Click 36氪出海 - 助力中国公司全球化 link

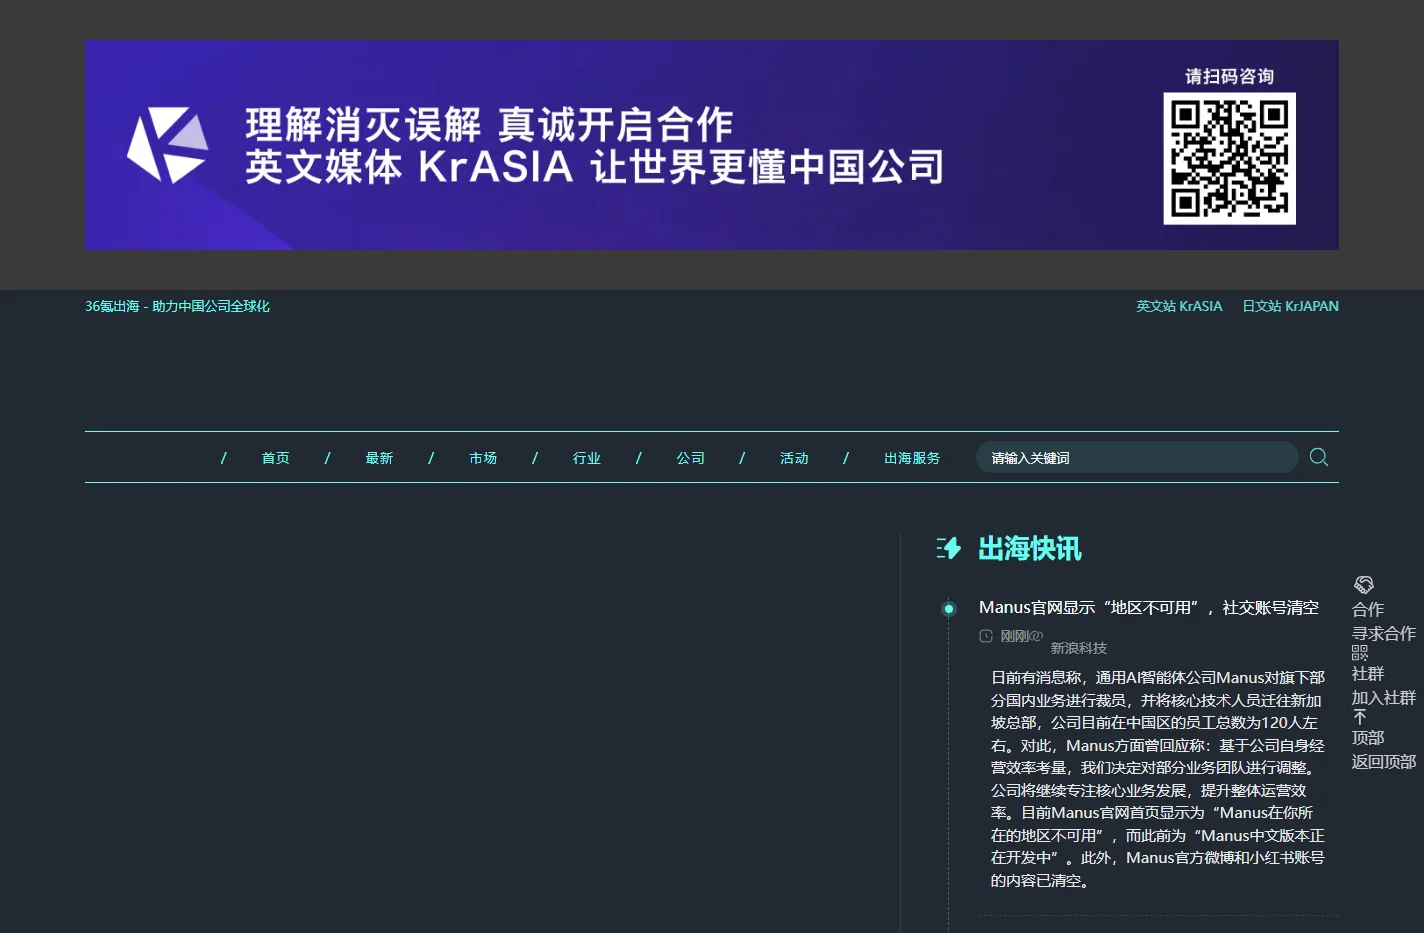[177, 306]
